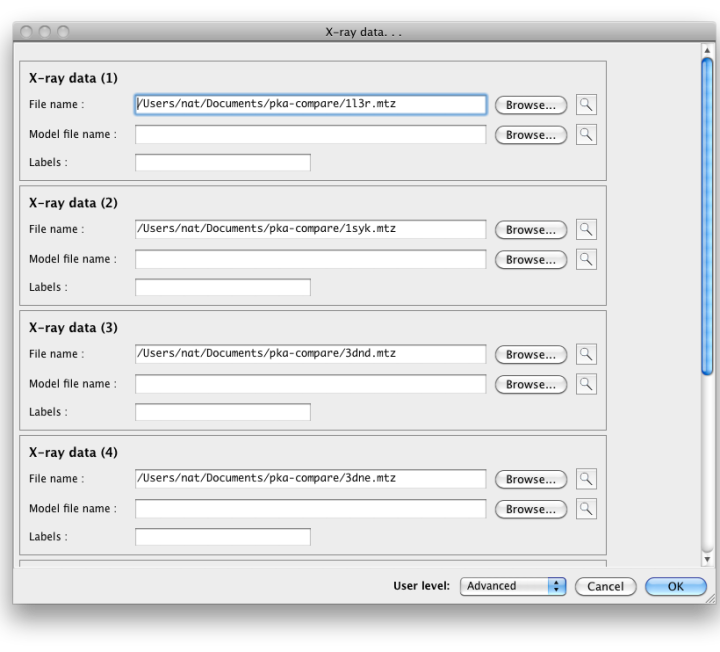Click the 1l3r.mtz file name field

coord(310,104)
